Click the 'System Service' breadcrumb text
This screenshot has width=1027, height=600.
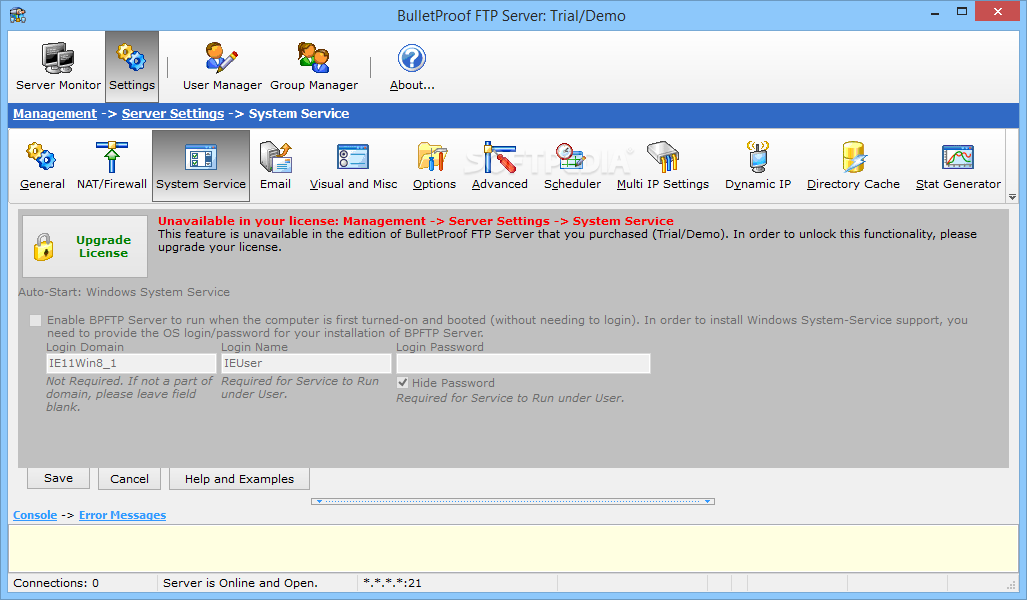[x=299, y=113]
